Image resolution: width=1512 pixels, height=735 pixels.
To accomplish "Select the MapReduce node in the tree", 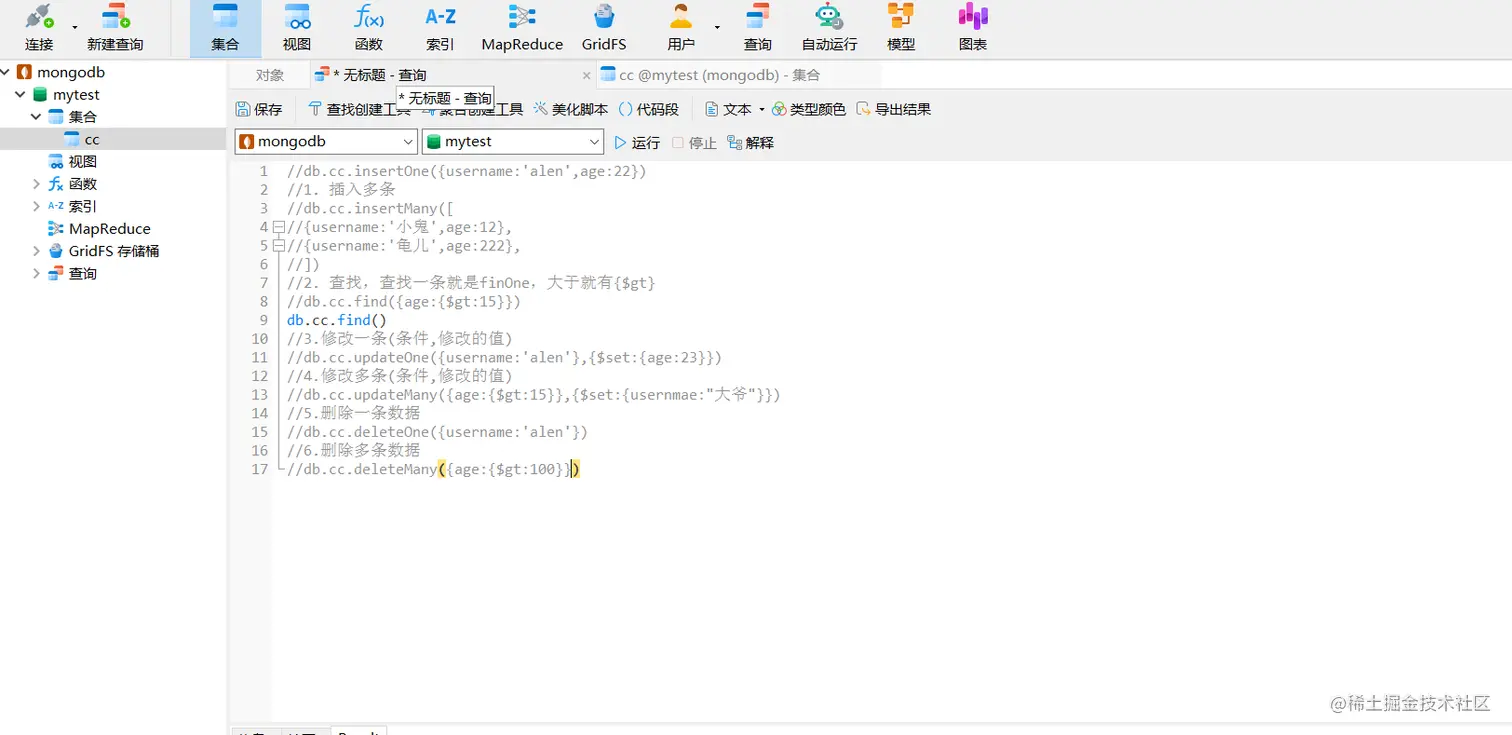I will tap(109, 228).
